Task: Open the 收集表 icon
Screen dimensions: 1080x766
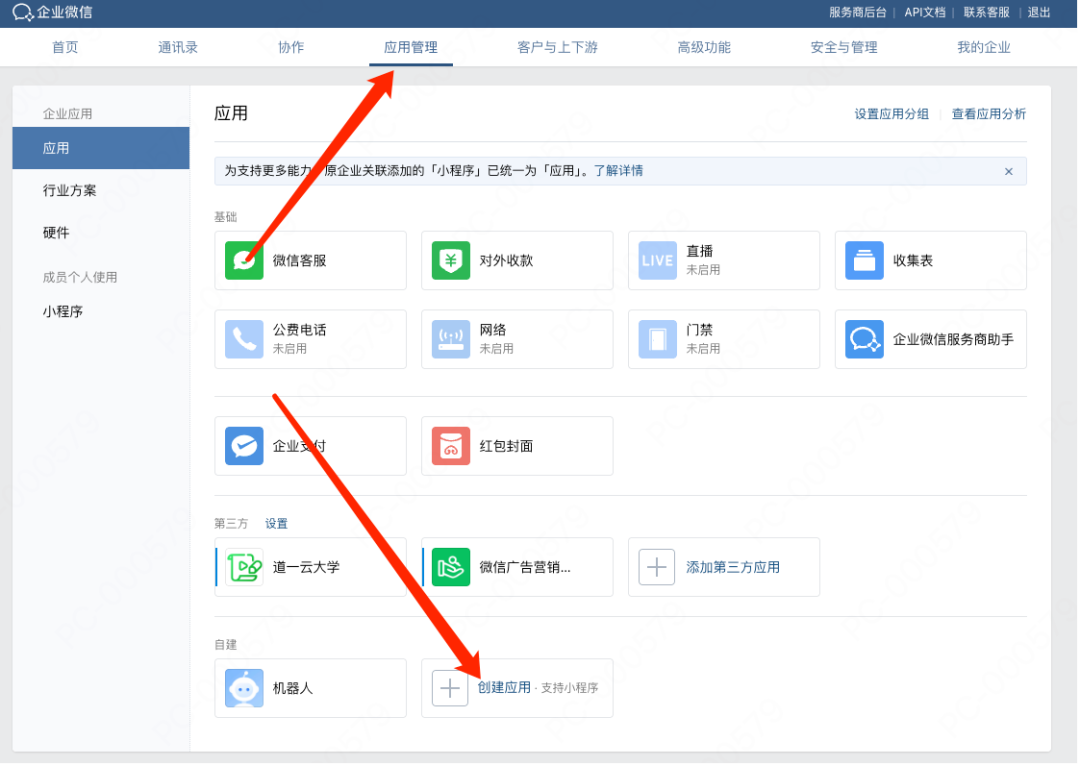Action: coord(864,260)
